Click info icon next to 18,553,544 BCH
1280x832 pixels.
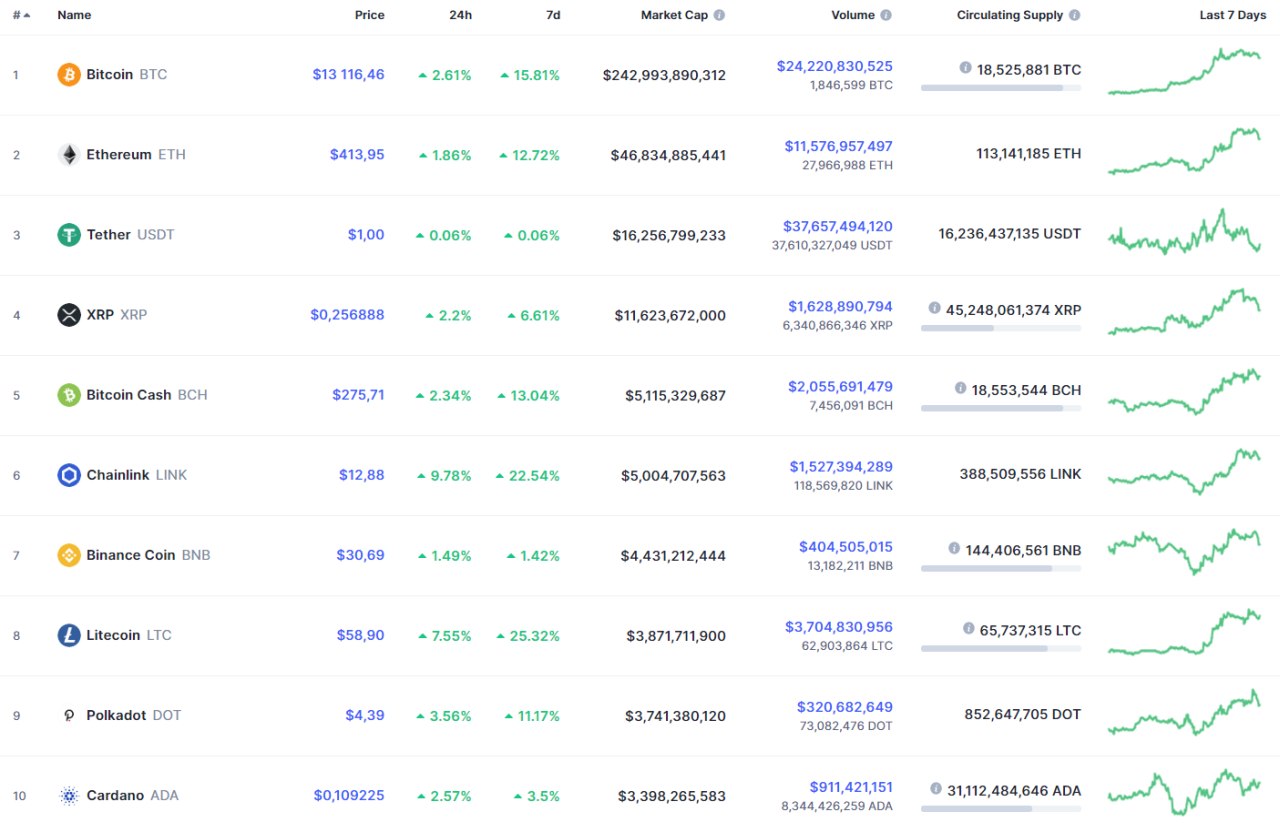960,388
